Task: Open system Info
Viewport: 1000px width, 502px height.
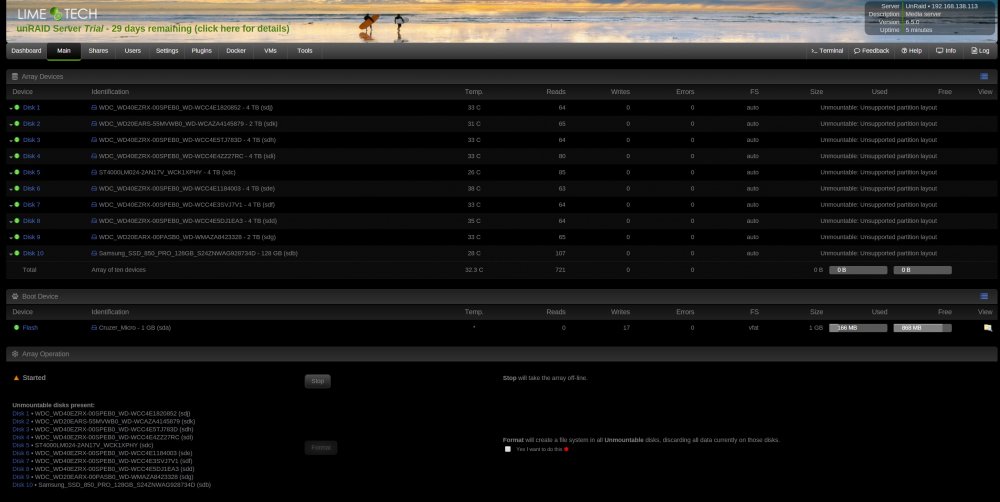Action: coord(946,51)
